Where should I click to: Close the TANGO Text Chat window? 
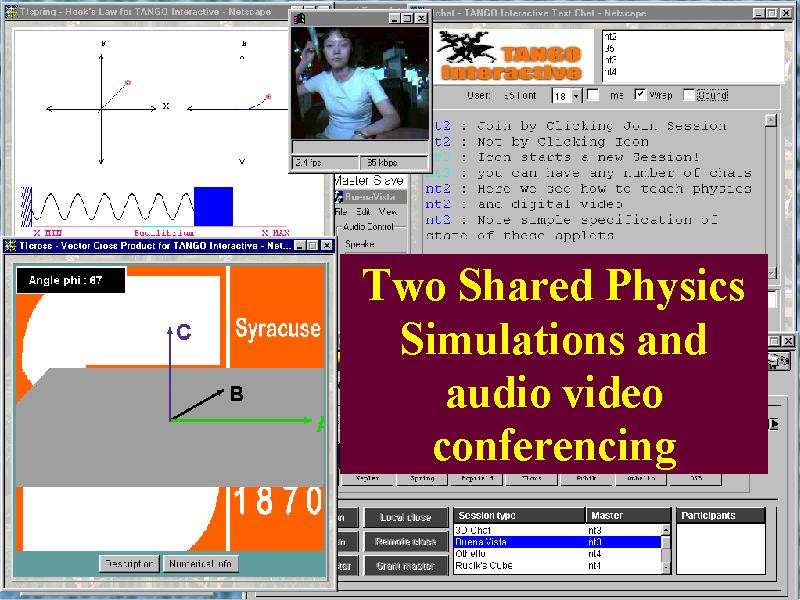coord(786,13)
